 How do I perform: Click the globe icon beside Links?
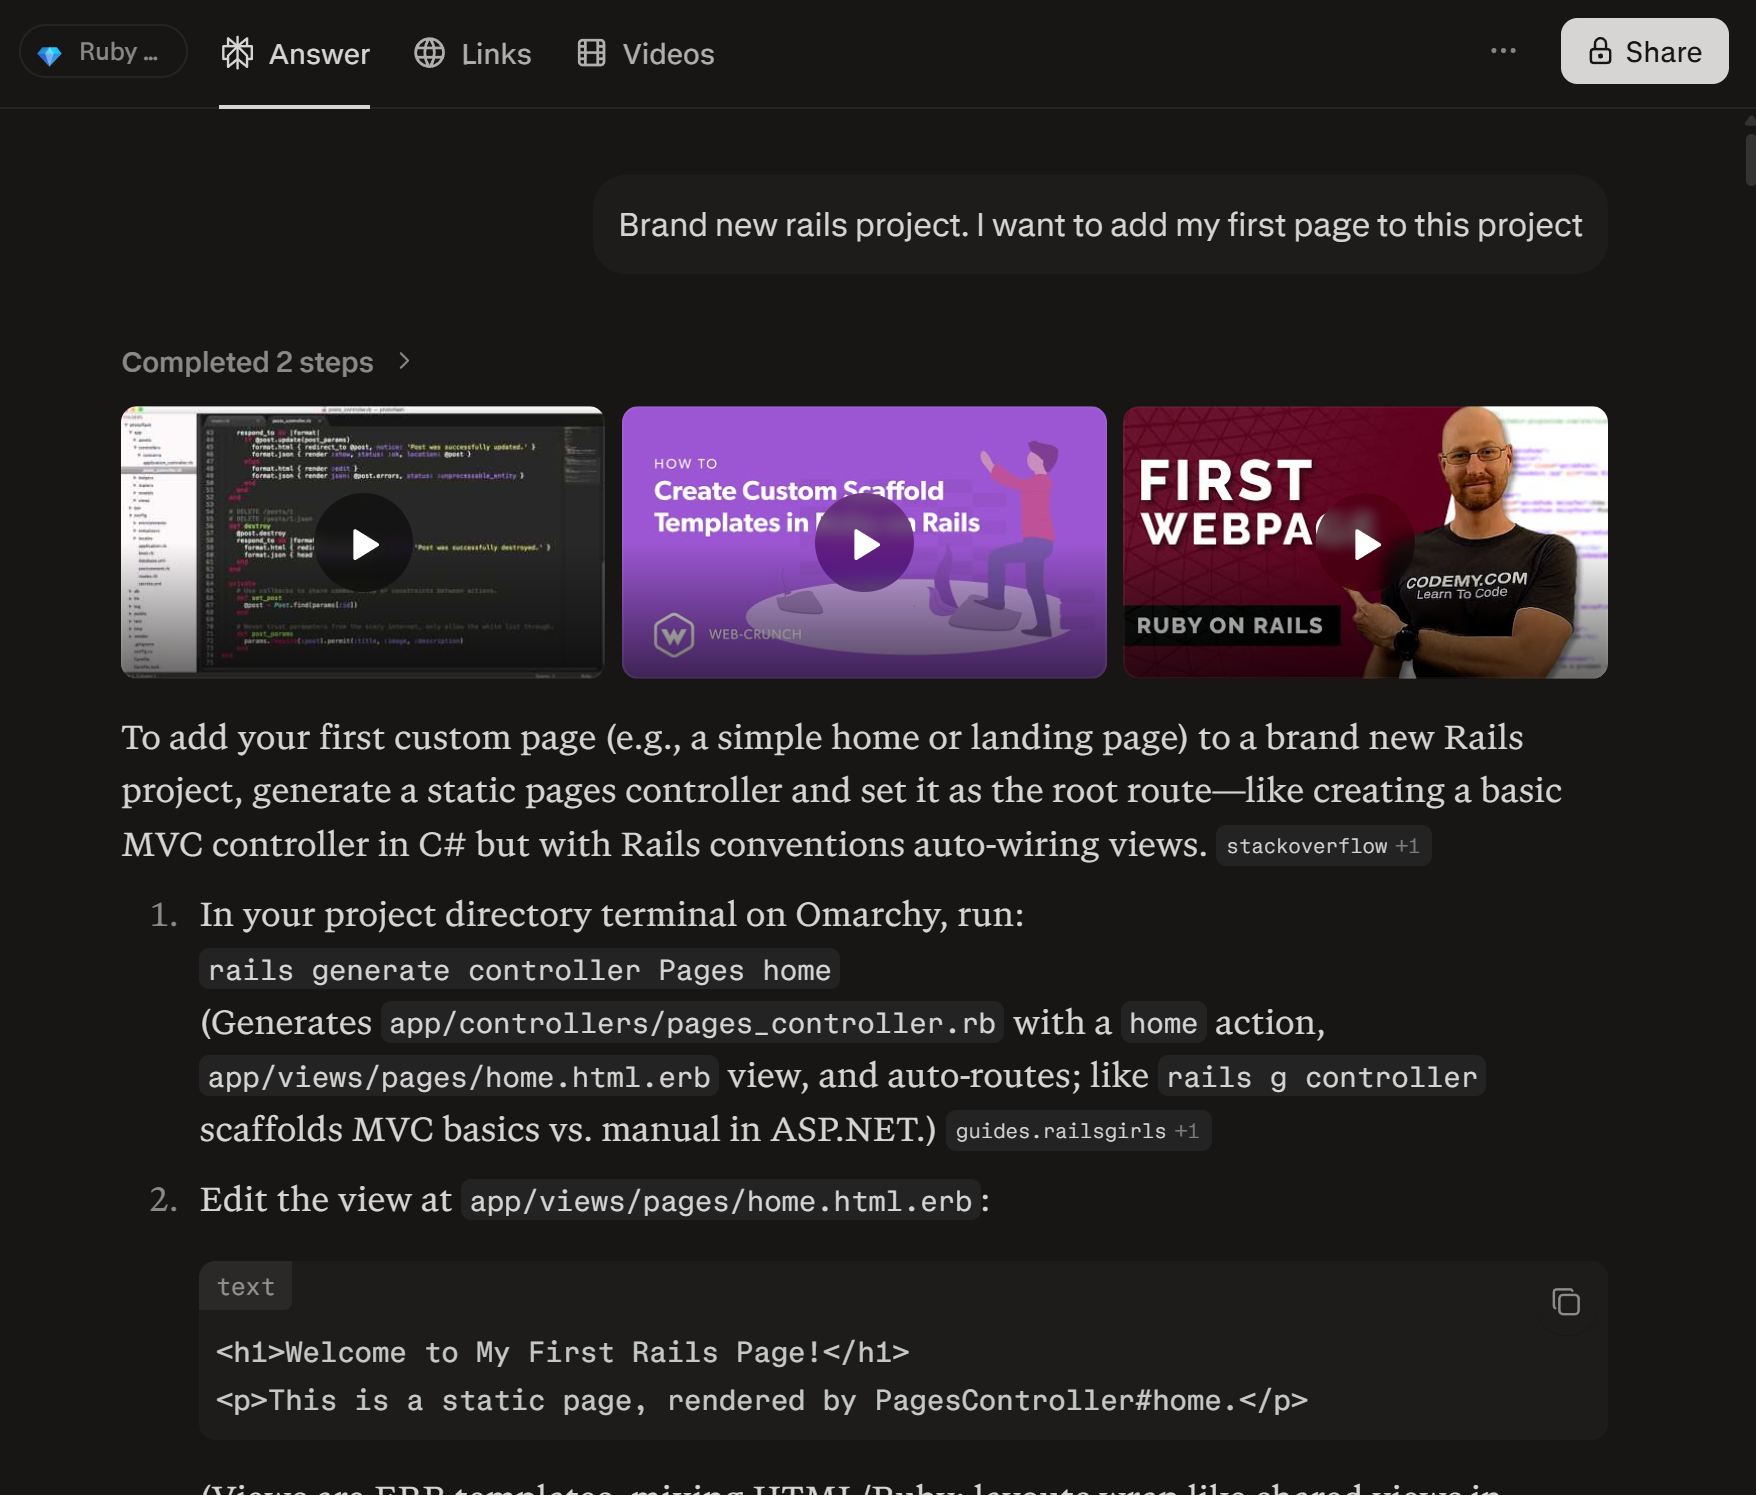[x=430, y=53]
